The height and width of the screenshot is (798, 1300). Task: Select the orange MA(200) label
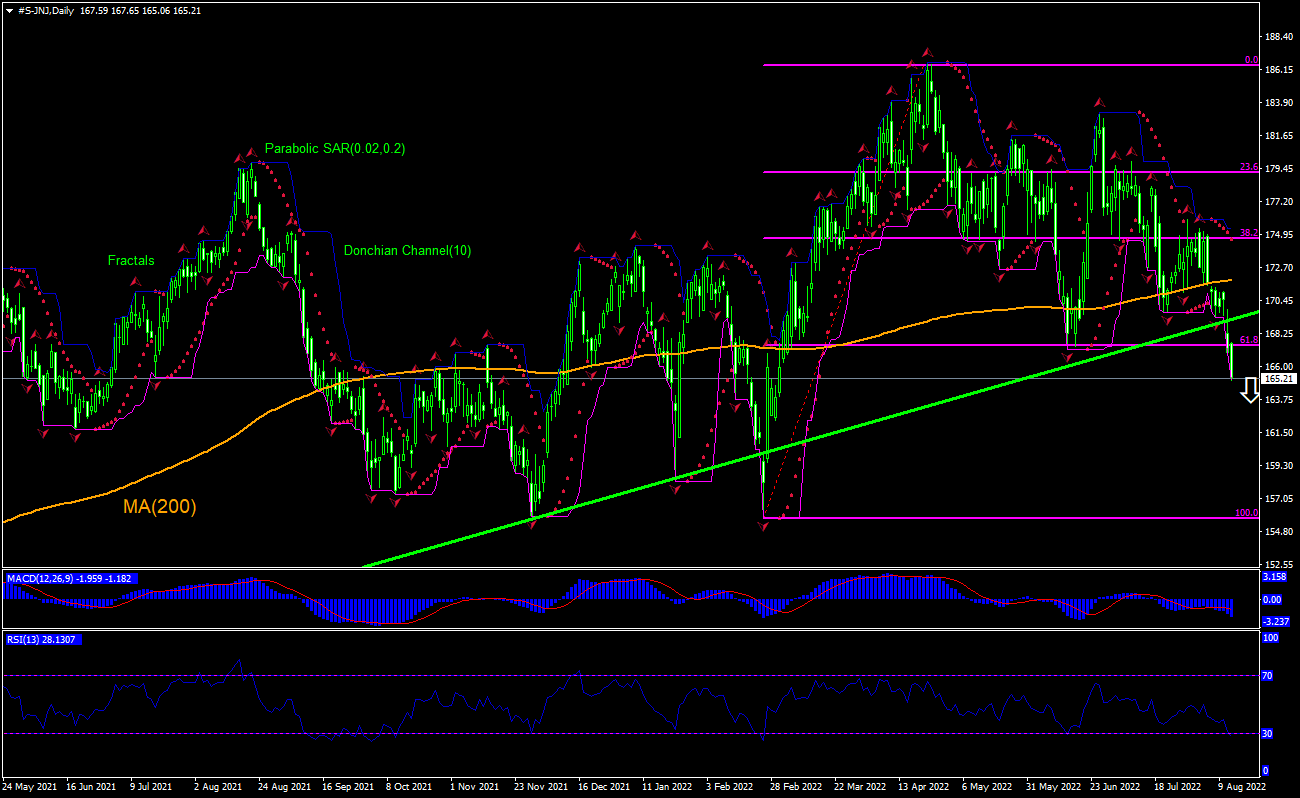(159, 507)
